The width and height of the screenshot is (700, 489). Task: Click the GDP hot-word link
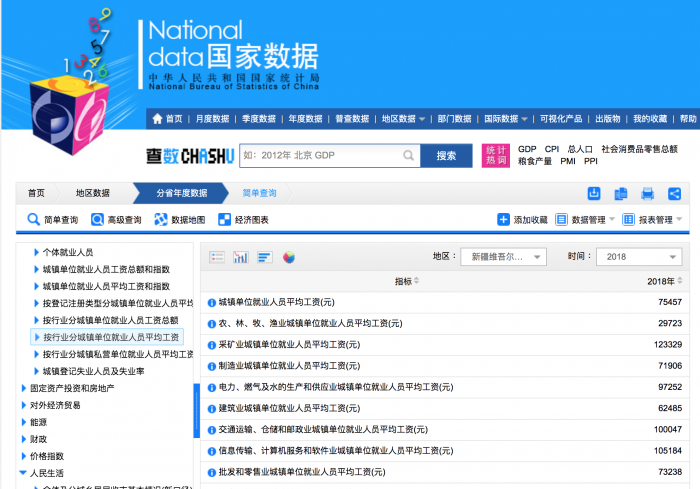click(526, 149)
